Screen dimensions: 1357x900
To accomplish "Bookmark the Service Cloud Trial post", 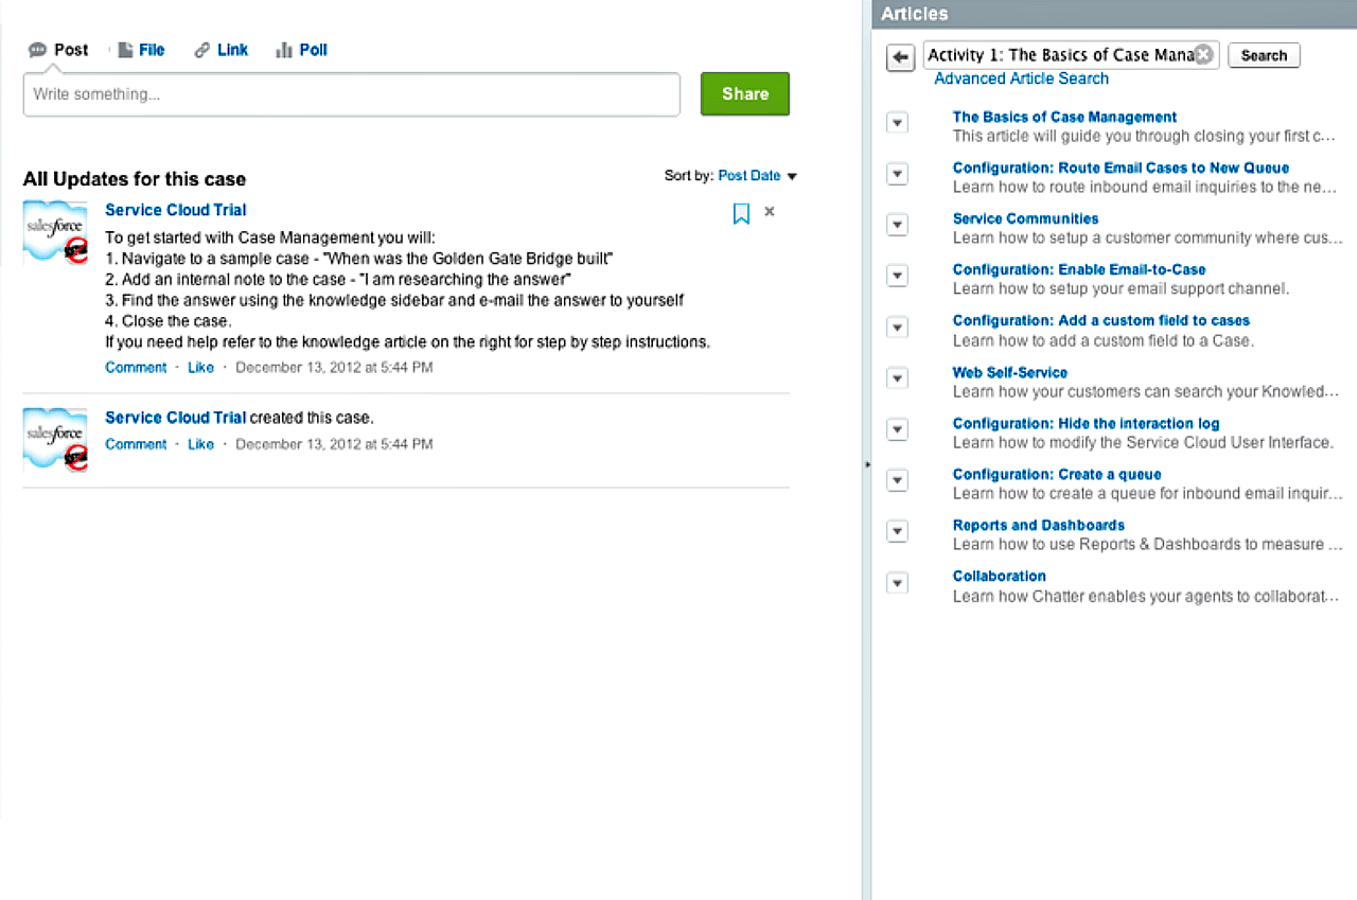I will (741, 213).
